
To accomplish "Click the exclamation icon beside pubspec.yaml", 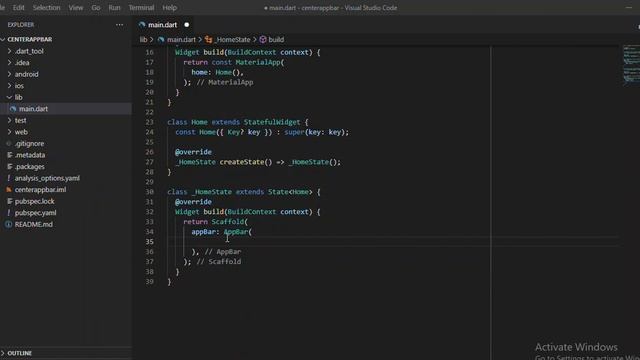I will 9,213.
